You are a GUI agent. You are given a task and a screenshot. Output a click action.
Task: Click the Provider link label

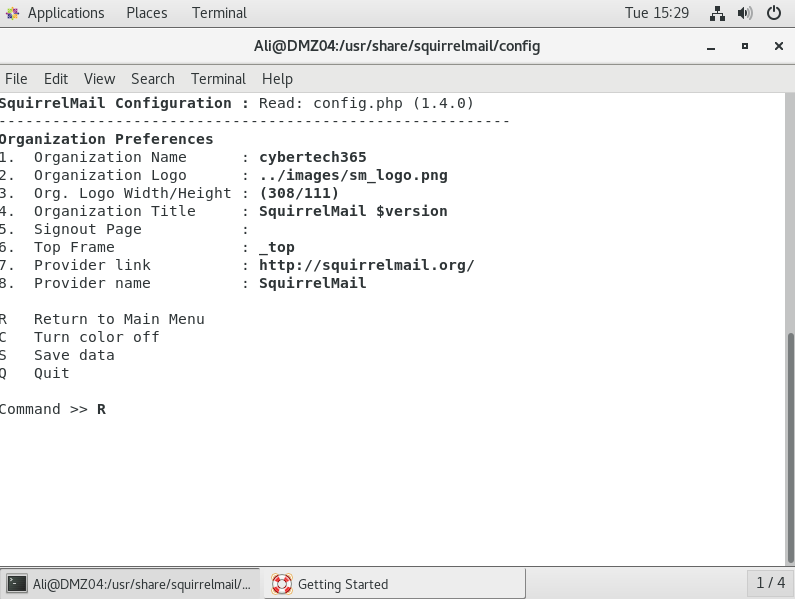(x=92, y=265)
